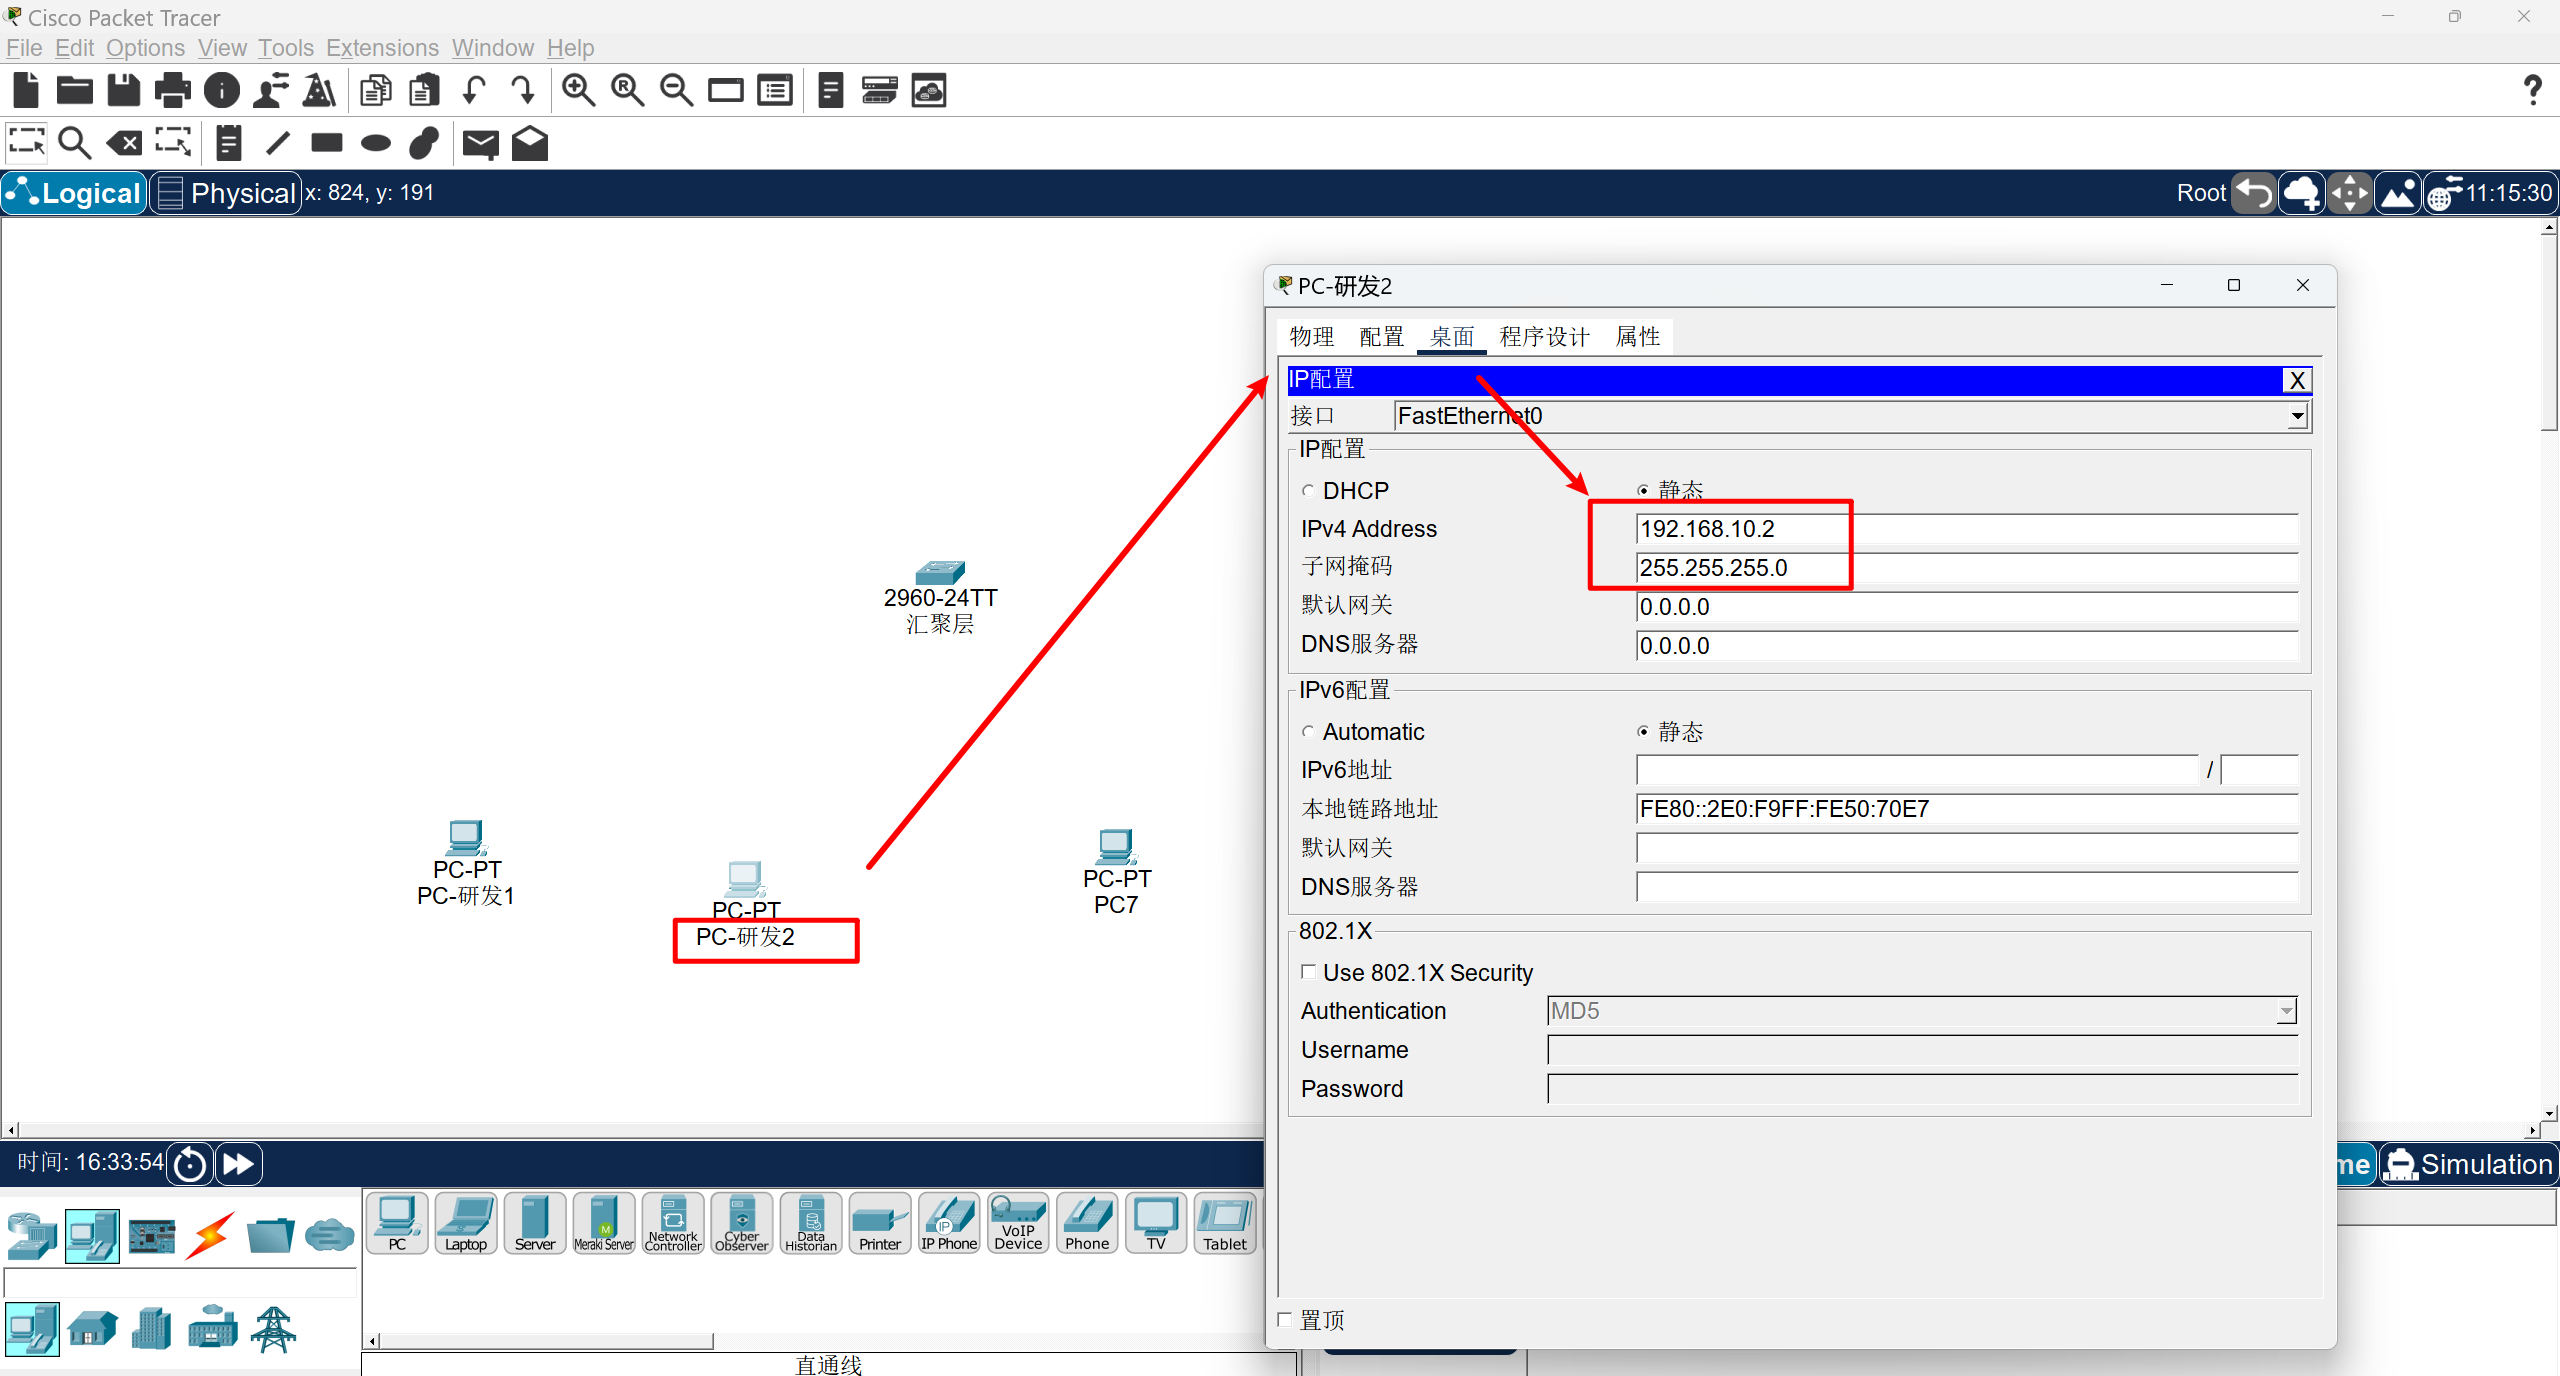Image resolution: width=2560 pixels, height=1376 pixels.
Task: Select the Inspect magnifier tool
Action: tap(75, 143)
